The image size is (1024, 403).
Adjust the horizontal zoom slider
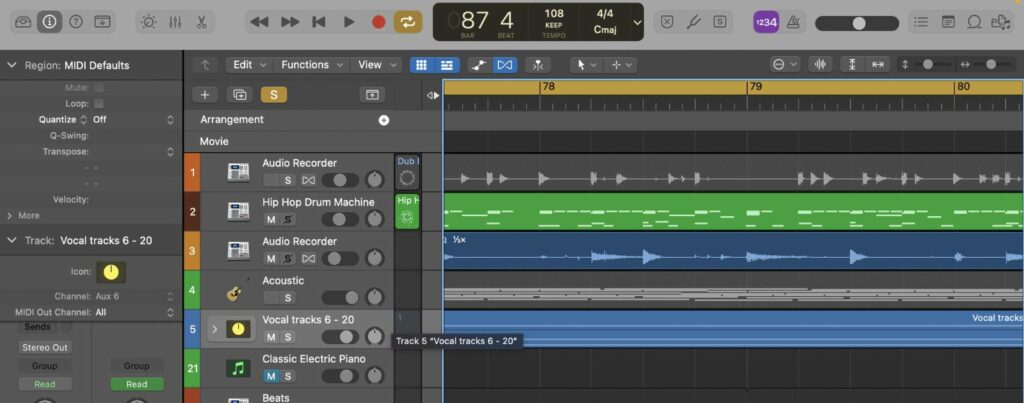(x=991, y=65)
